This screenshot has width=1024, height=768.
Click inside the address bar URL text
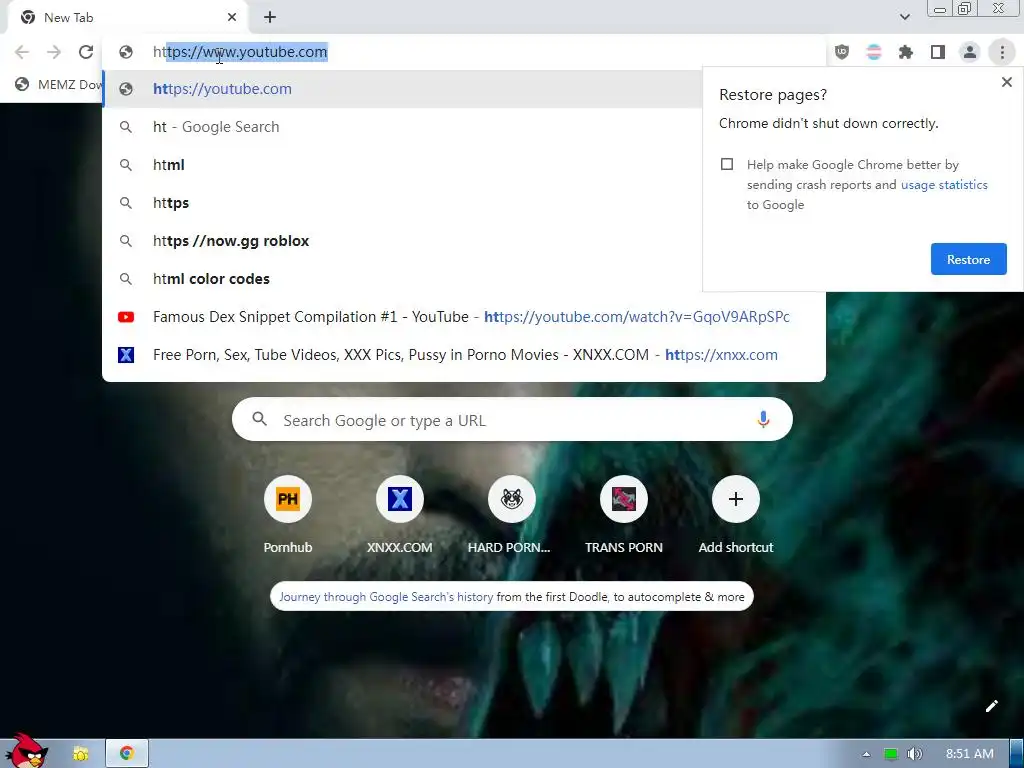click(240, 52)
